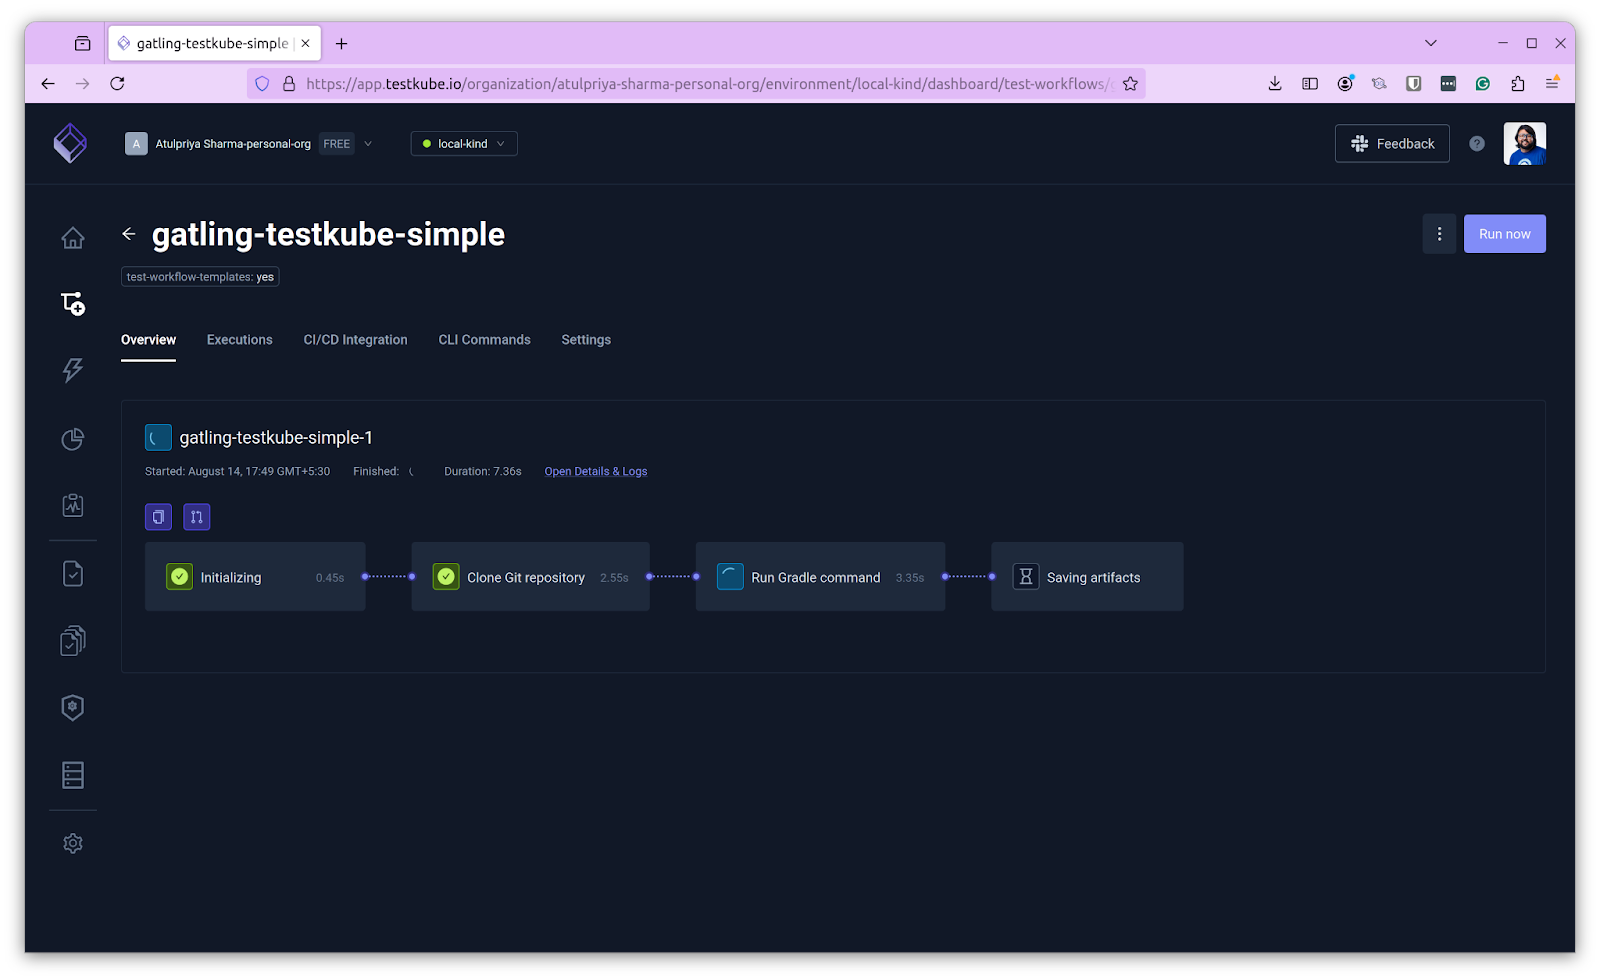Open the status report clipboard icon
The height and width of the screenshot is (980, 1600).
[x=73, y=505]
